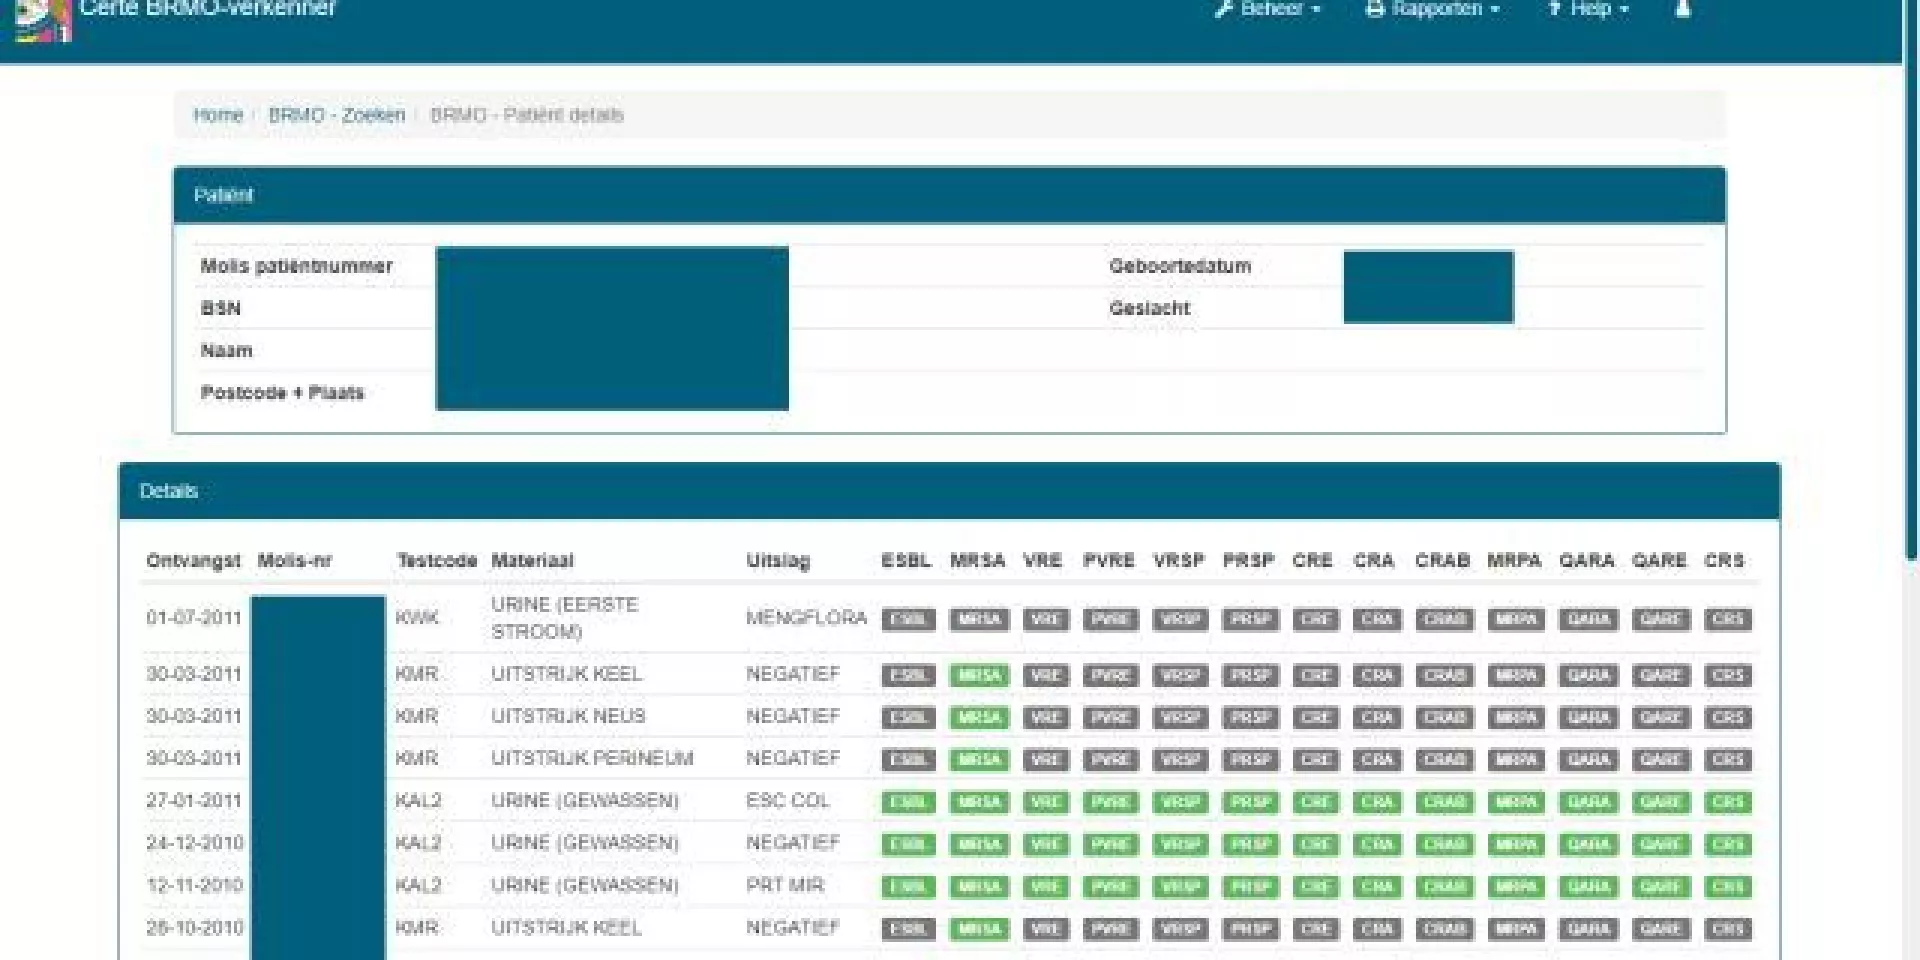Viewport: 1920px width, 960px height.
Task: Click green ESBL badge in ESC COL row
Action: (x=908, y=802)
